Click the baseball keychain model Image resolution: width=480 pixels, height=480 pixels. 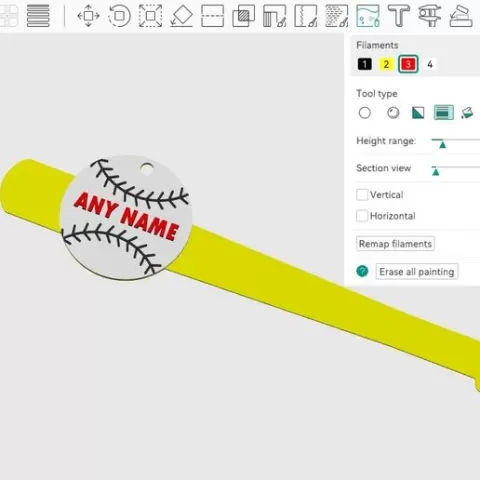click(x=126, y=217)
